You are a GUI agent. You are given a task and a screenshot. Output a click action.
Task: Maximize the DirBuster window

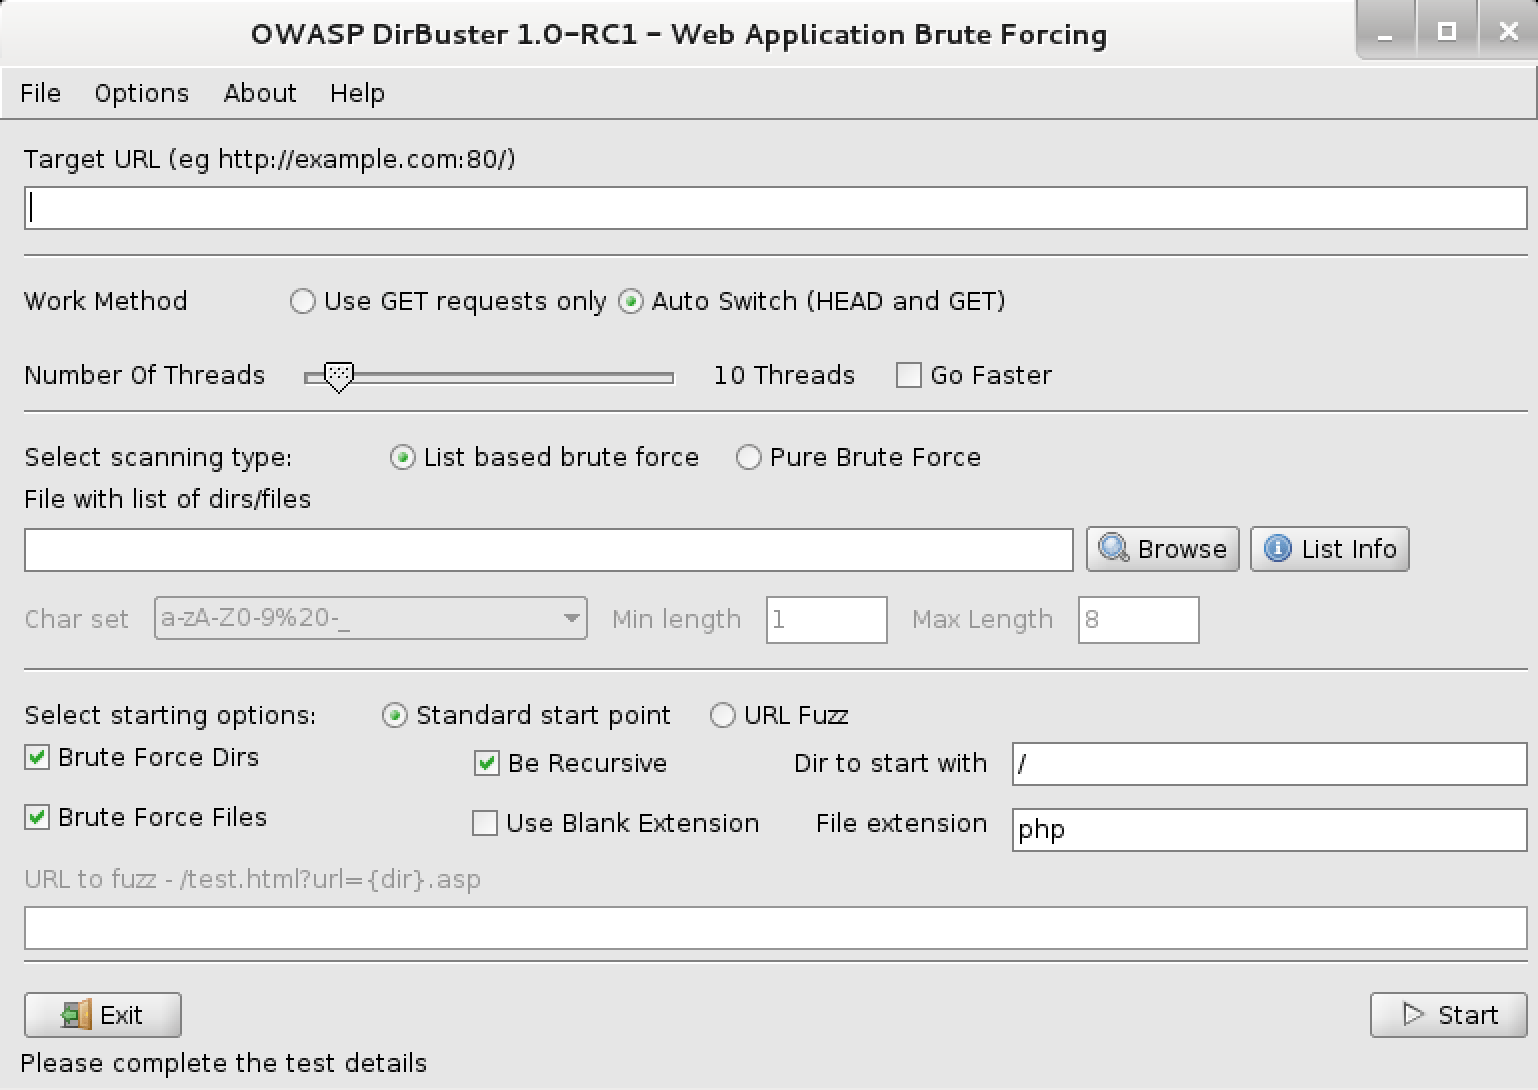1446,32
